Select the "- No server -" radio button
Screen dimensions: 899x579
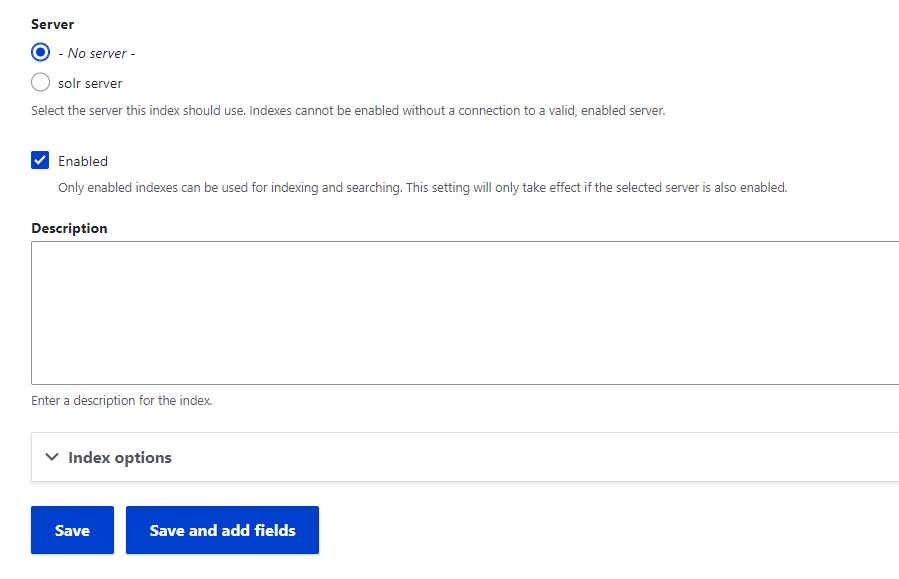point(41,53)
